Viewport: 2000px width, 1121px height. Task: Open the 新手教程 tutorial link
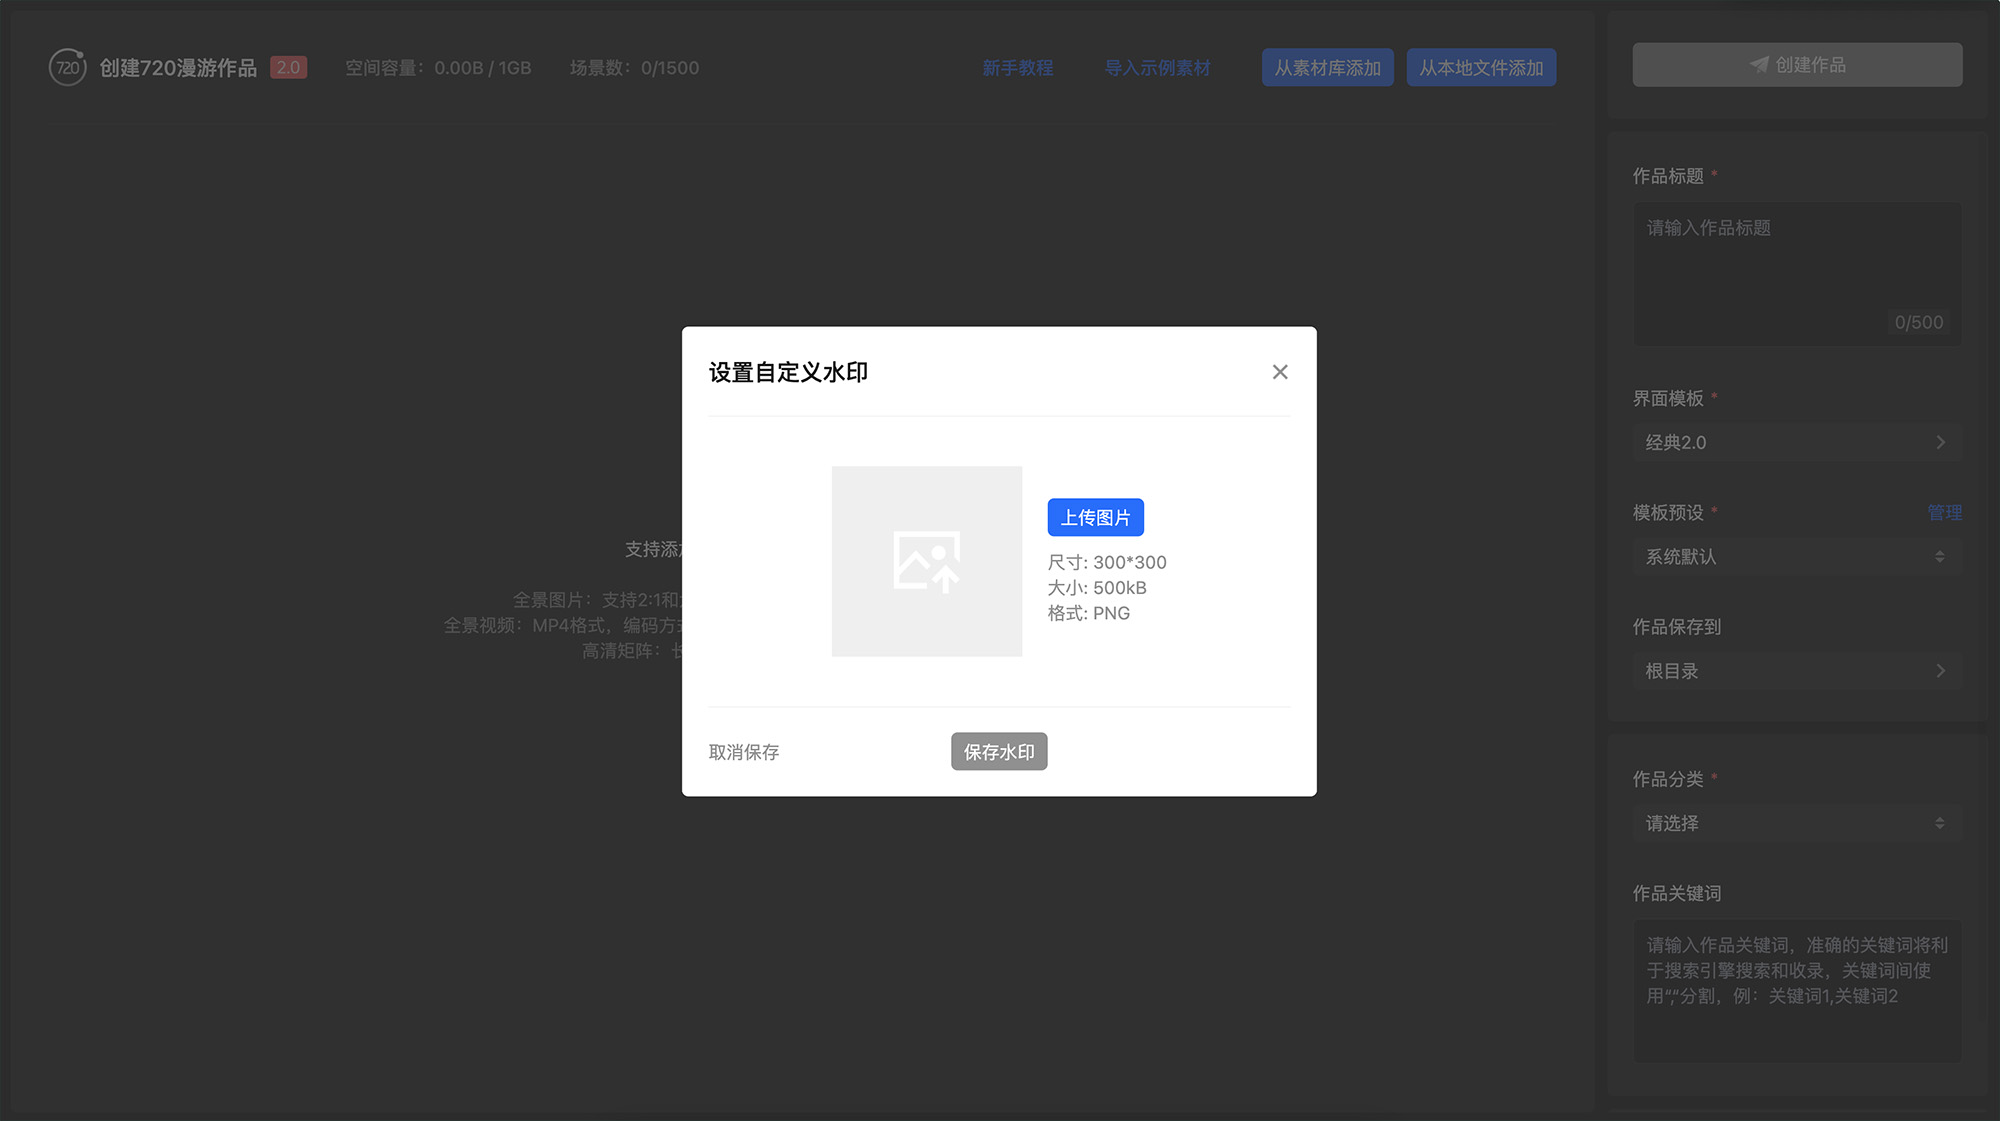(1017, 68)
